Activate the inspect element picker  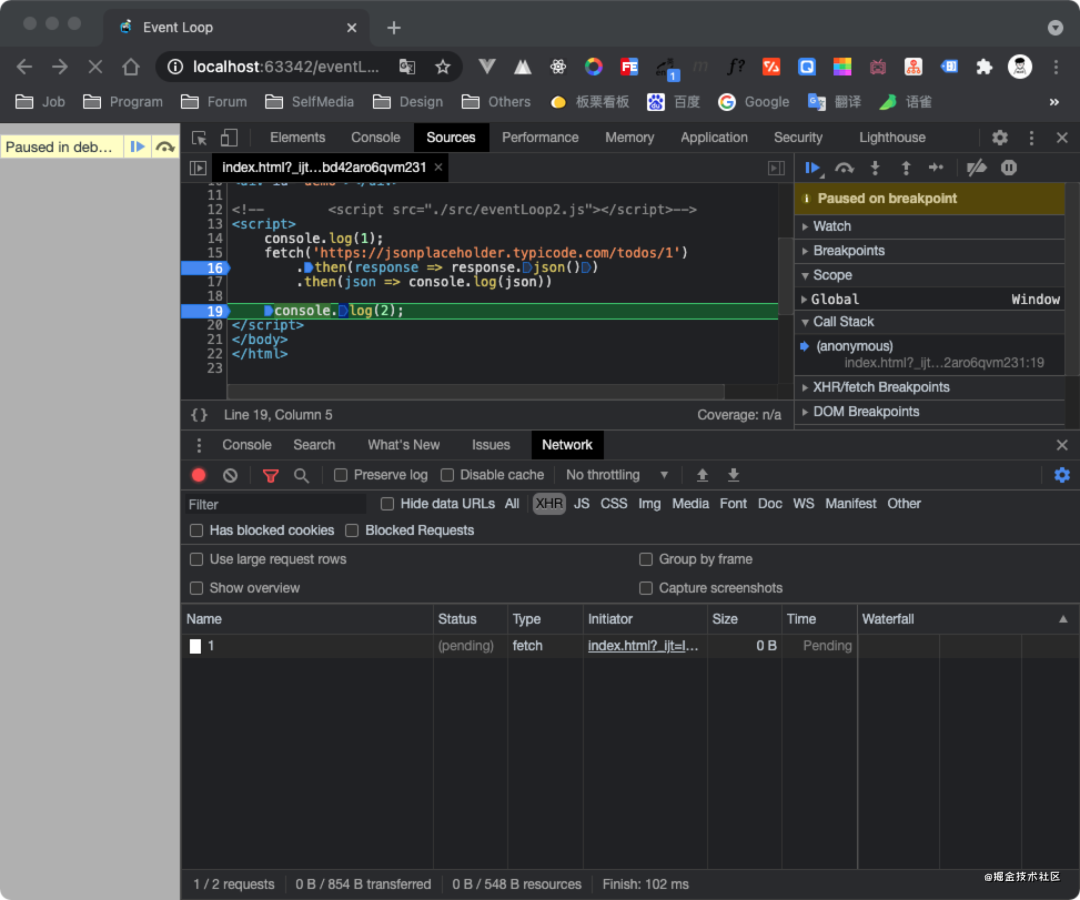[200, 138]
